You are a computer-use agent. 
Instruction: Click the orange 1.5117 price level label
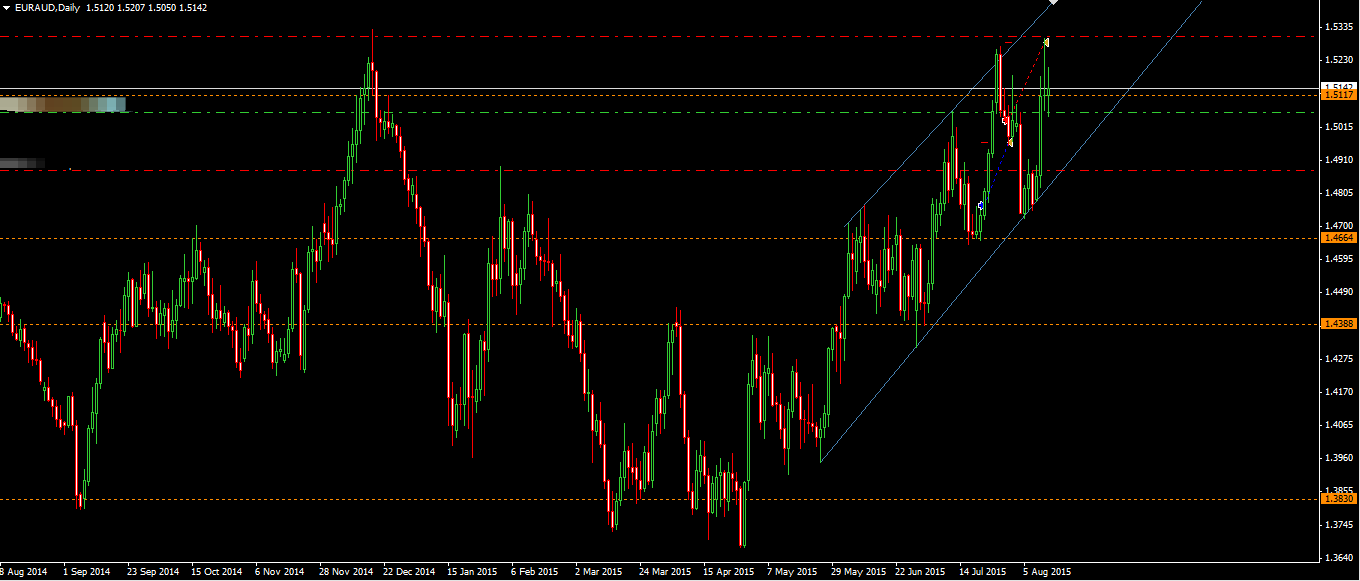click(1339, 95)
